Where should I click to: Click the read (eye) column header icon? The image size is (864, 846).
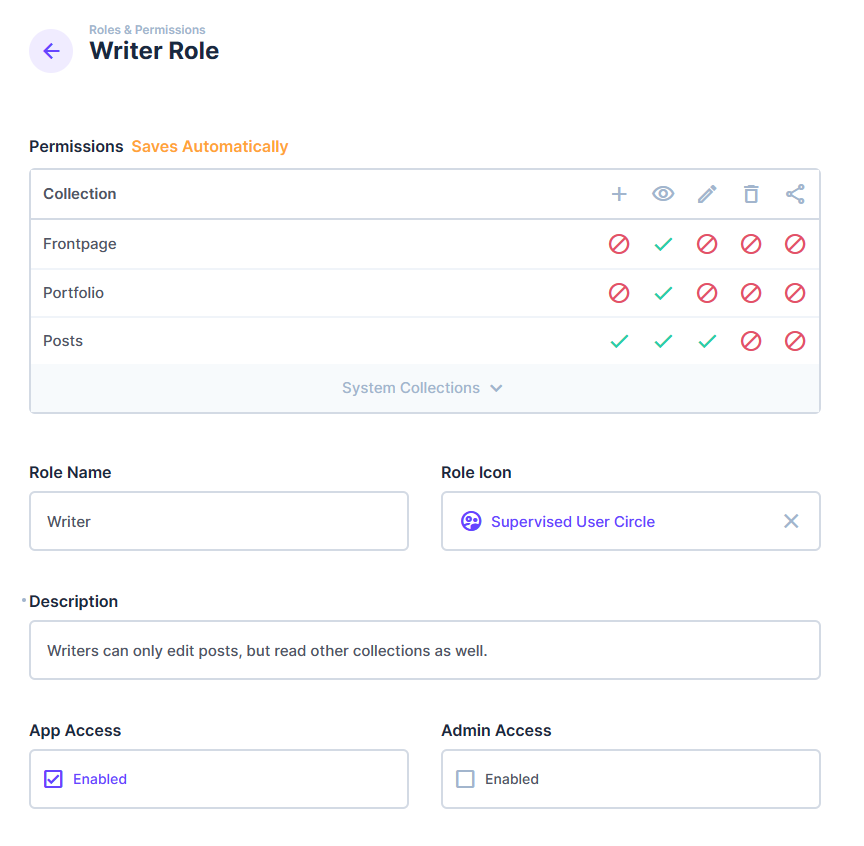(x=663, y=194)
